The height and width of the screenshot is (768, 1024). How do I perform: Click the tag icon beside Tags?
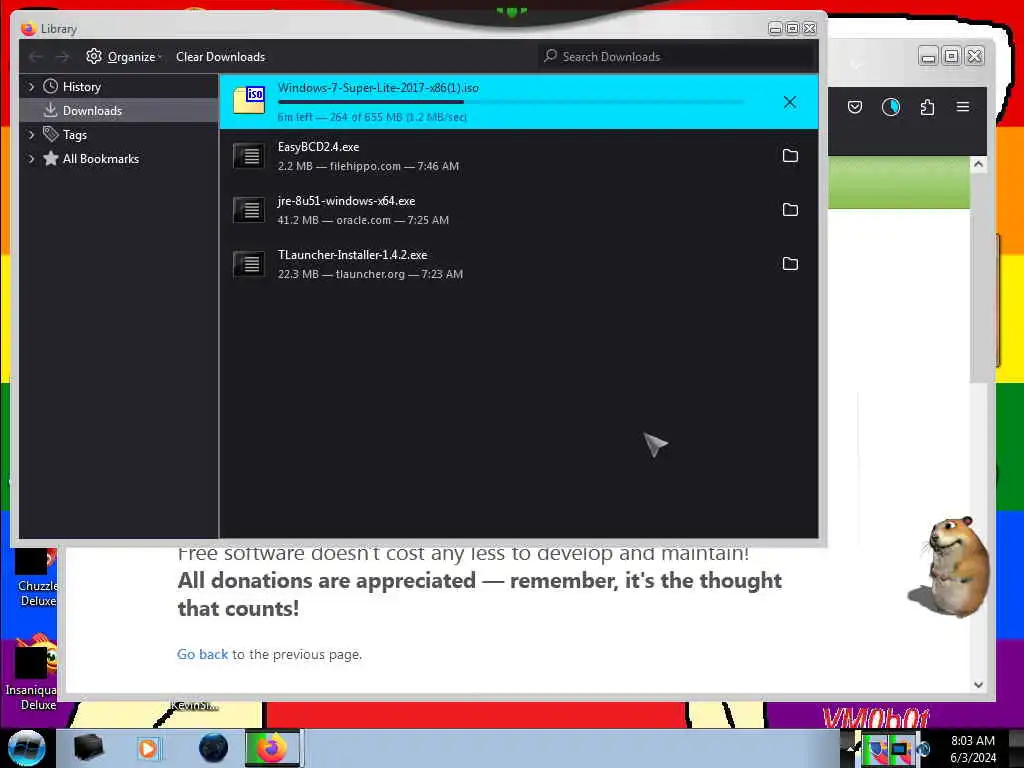pyautogui.click(x=50, y=134)
